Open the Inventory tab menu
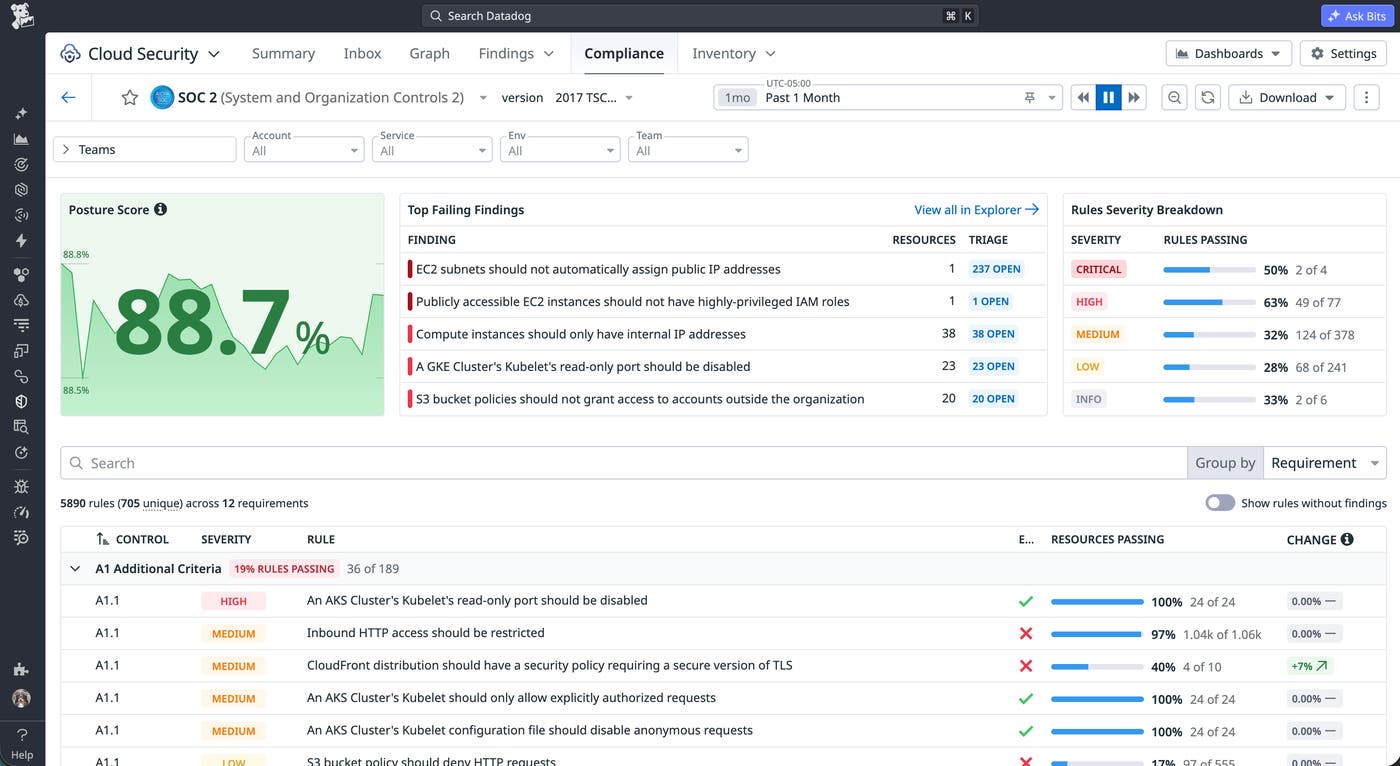The image size is (1400, 766). (734, 53)
